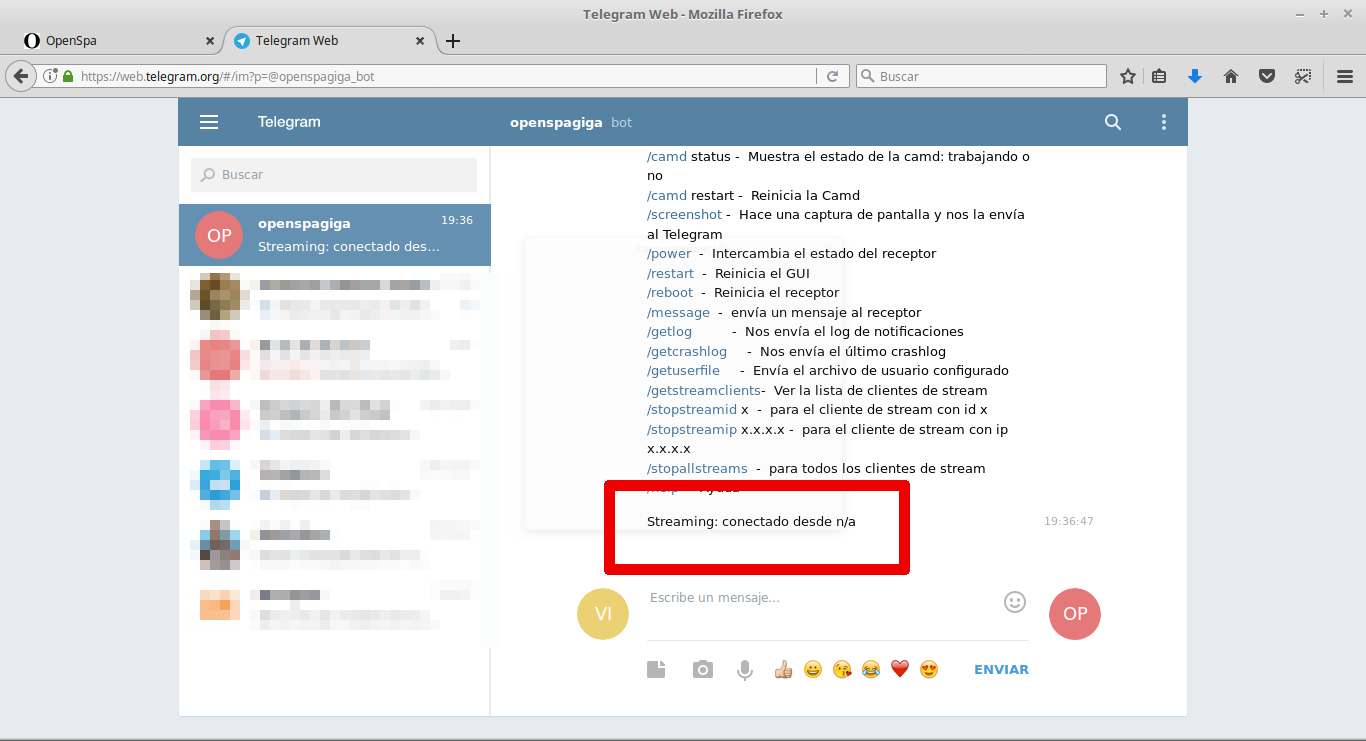Close the OpenSpa tab

210,41
